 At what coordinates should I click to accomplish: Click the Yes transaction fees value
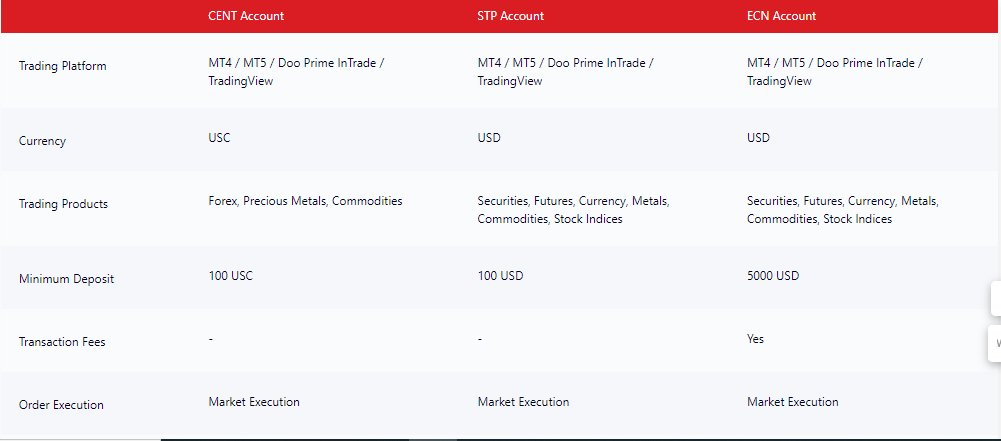coord(755,339)
